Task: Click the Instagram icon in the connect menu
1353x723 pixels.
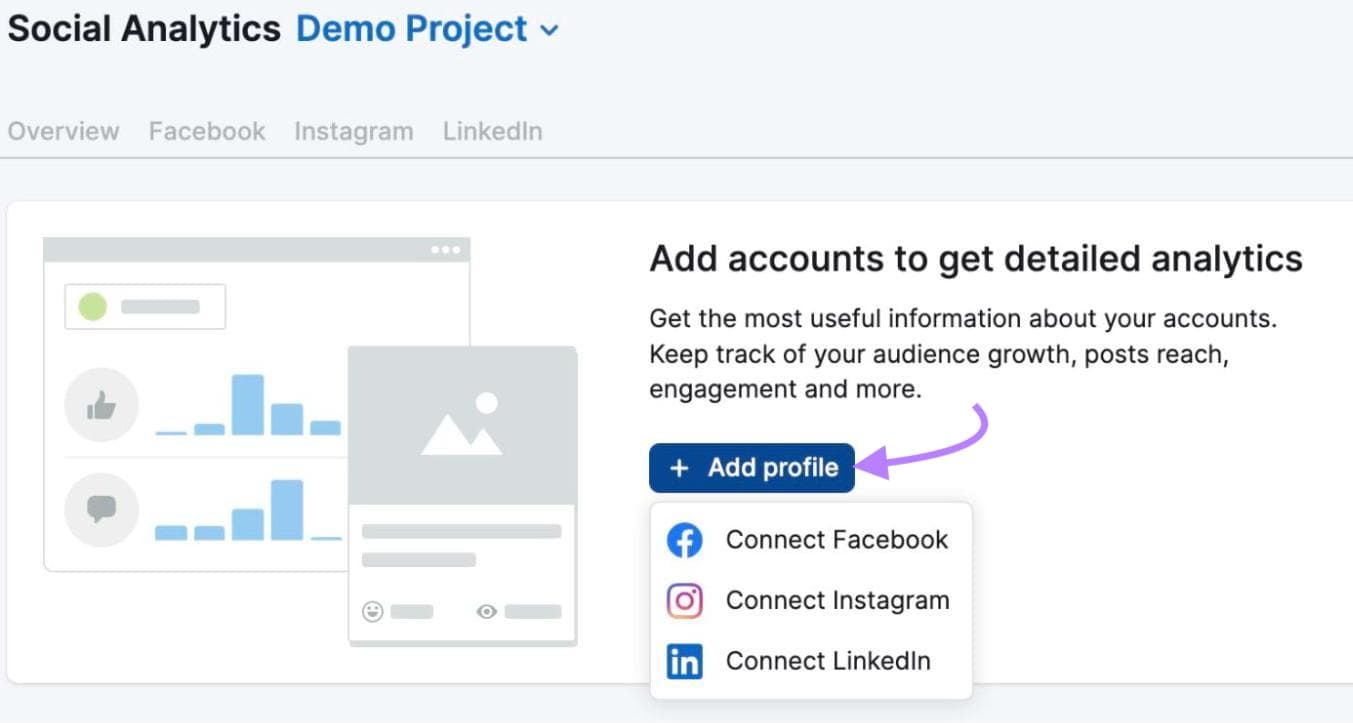Action: 684,600
